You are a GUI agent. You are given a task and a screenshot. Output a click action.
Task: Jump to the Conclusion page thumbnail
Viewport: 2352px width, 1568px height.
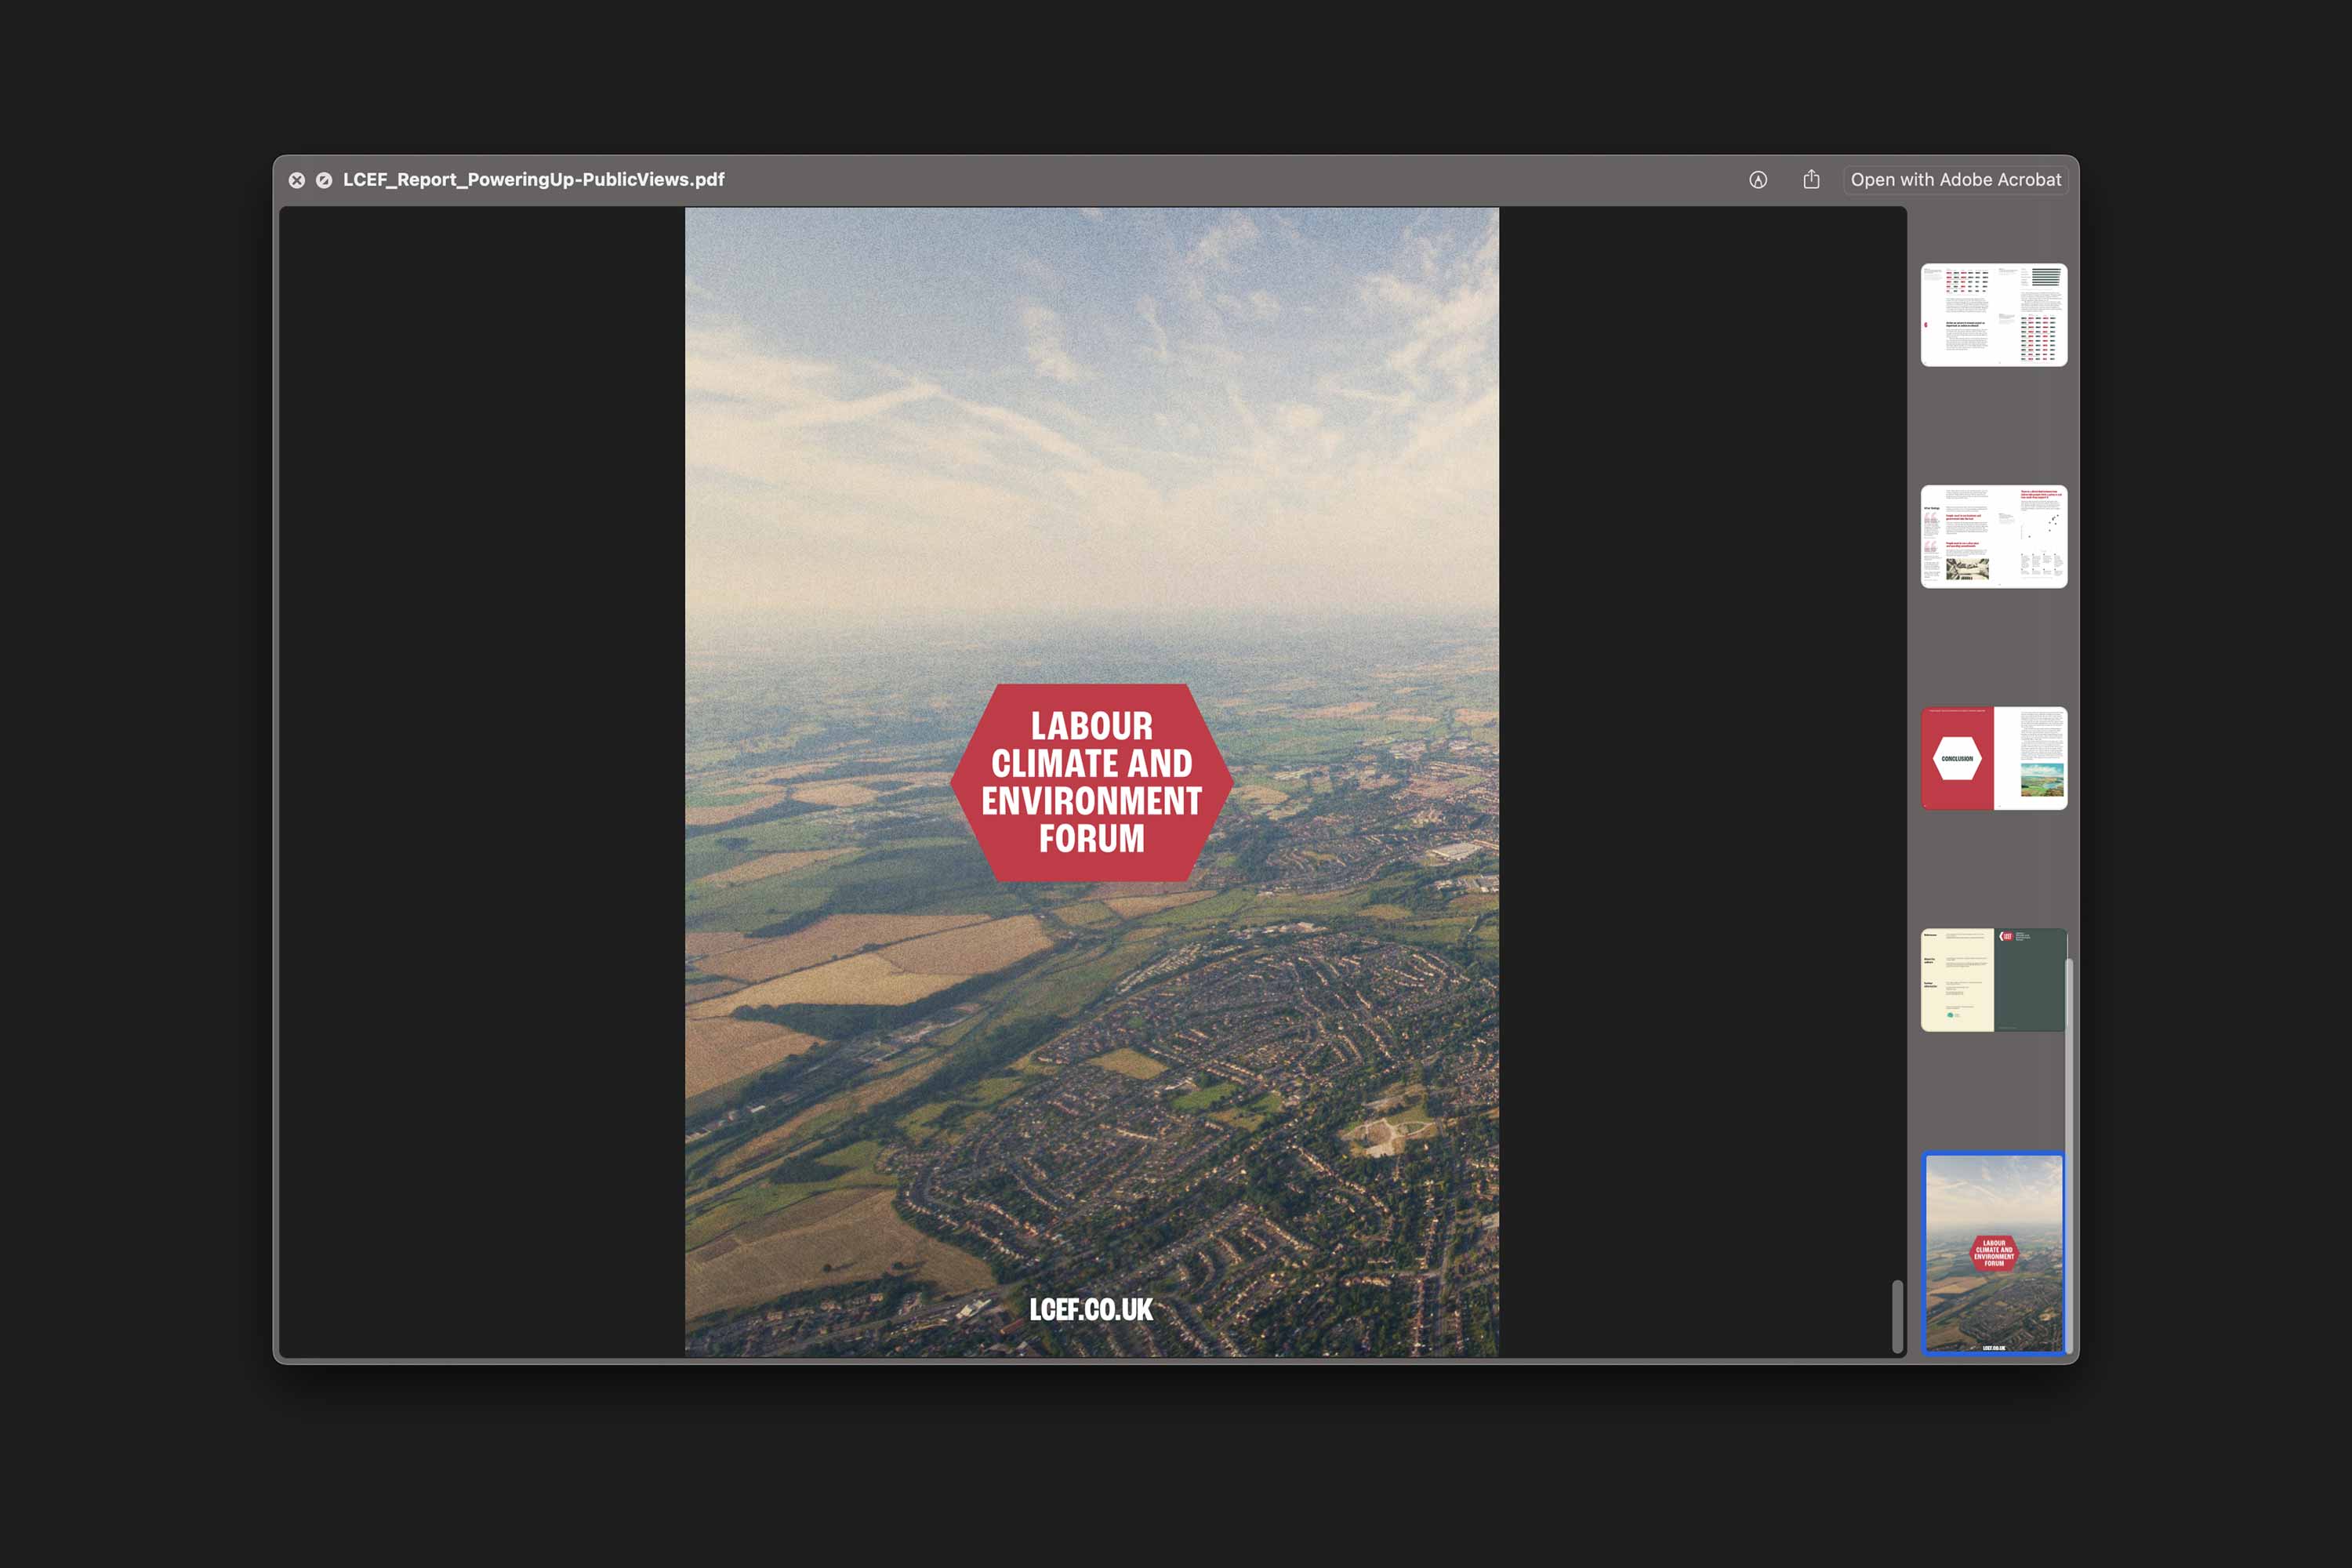pyautogui.click(x=1993, y=758)
